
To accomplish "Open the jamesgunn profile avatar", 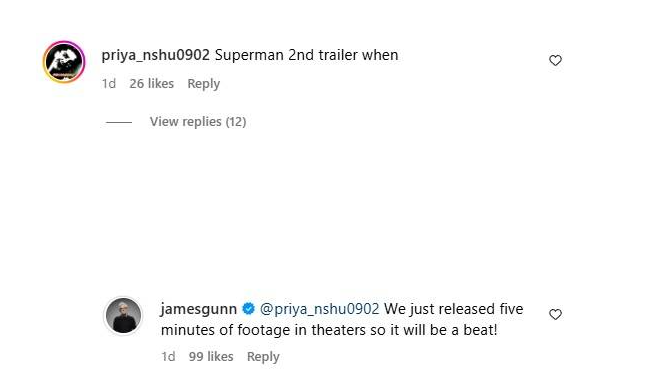I will tap(123, 316).
